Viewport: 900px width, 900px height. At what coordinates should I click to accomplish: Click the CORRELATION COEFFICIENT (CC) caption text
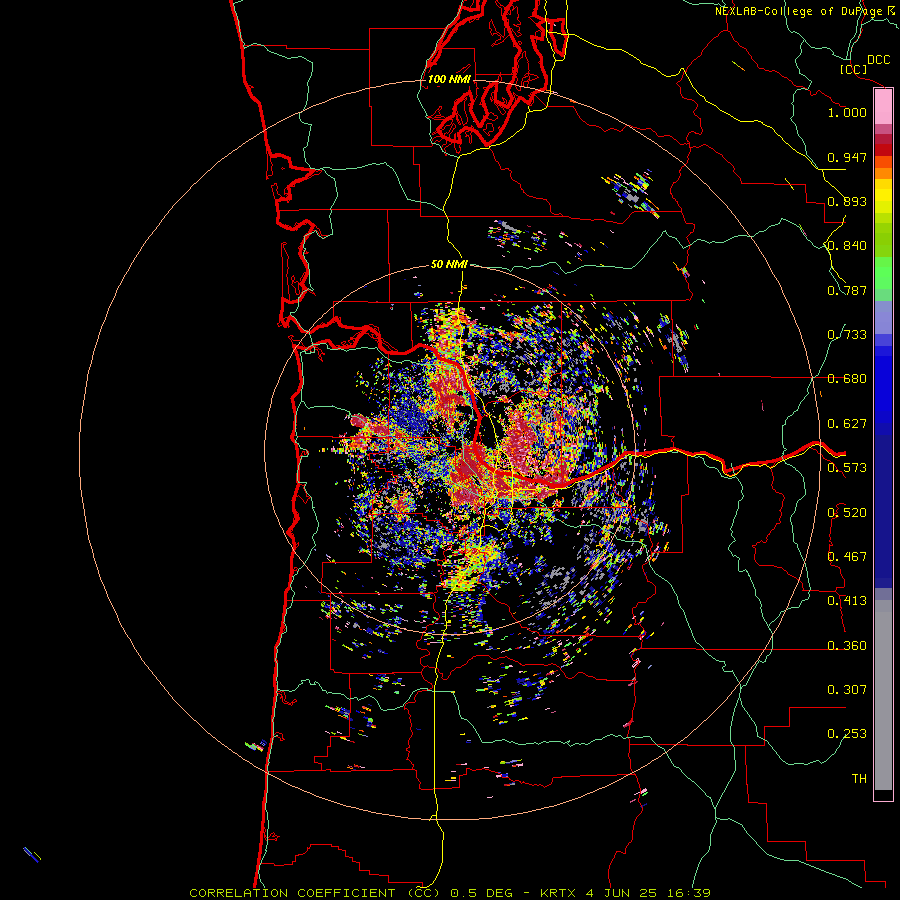(316, 893)
